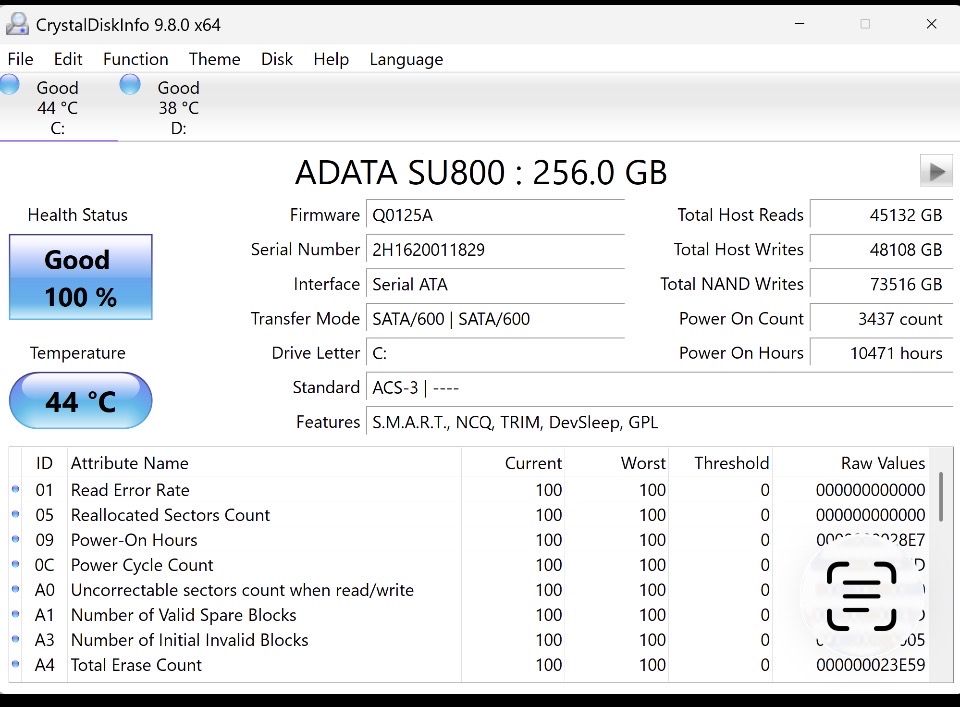The image size is (960, 707).
Task: Select the D: drive status orb
Action: (130, 85)
